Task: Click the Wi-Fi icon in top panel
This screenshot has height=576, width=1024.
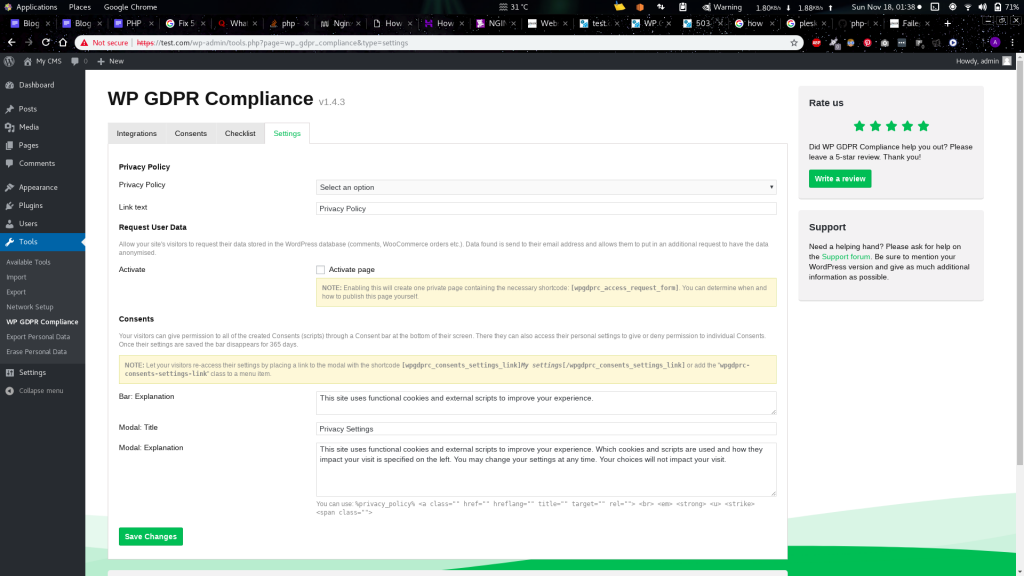Action: point(968,7)
